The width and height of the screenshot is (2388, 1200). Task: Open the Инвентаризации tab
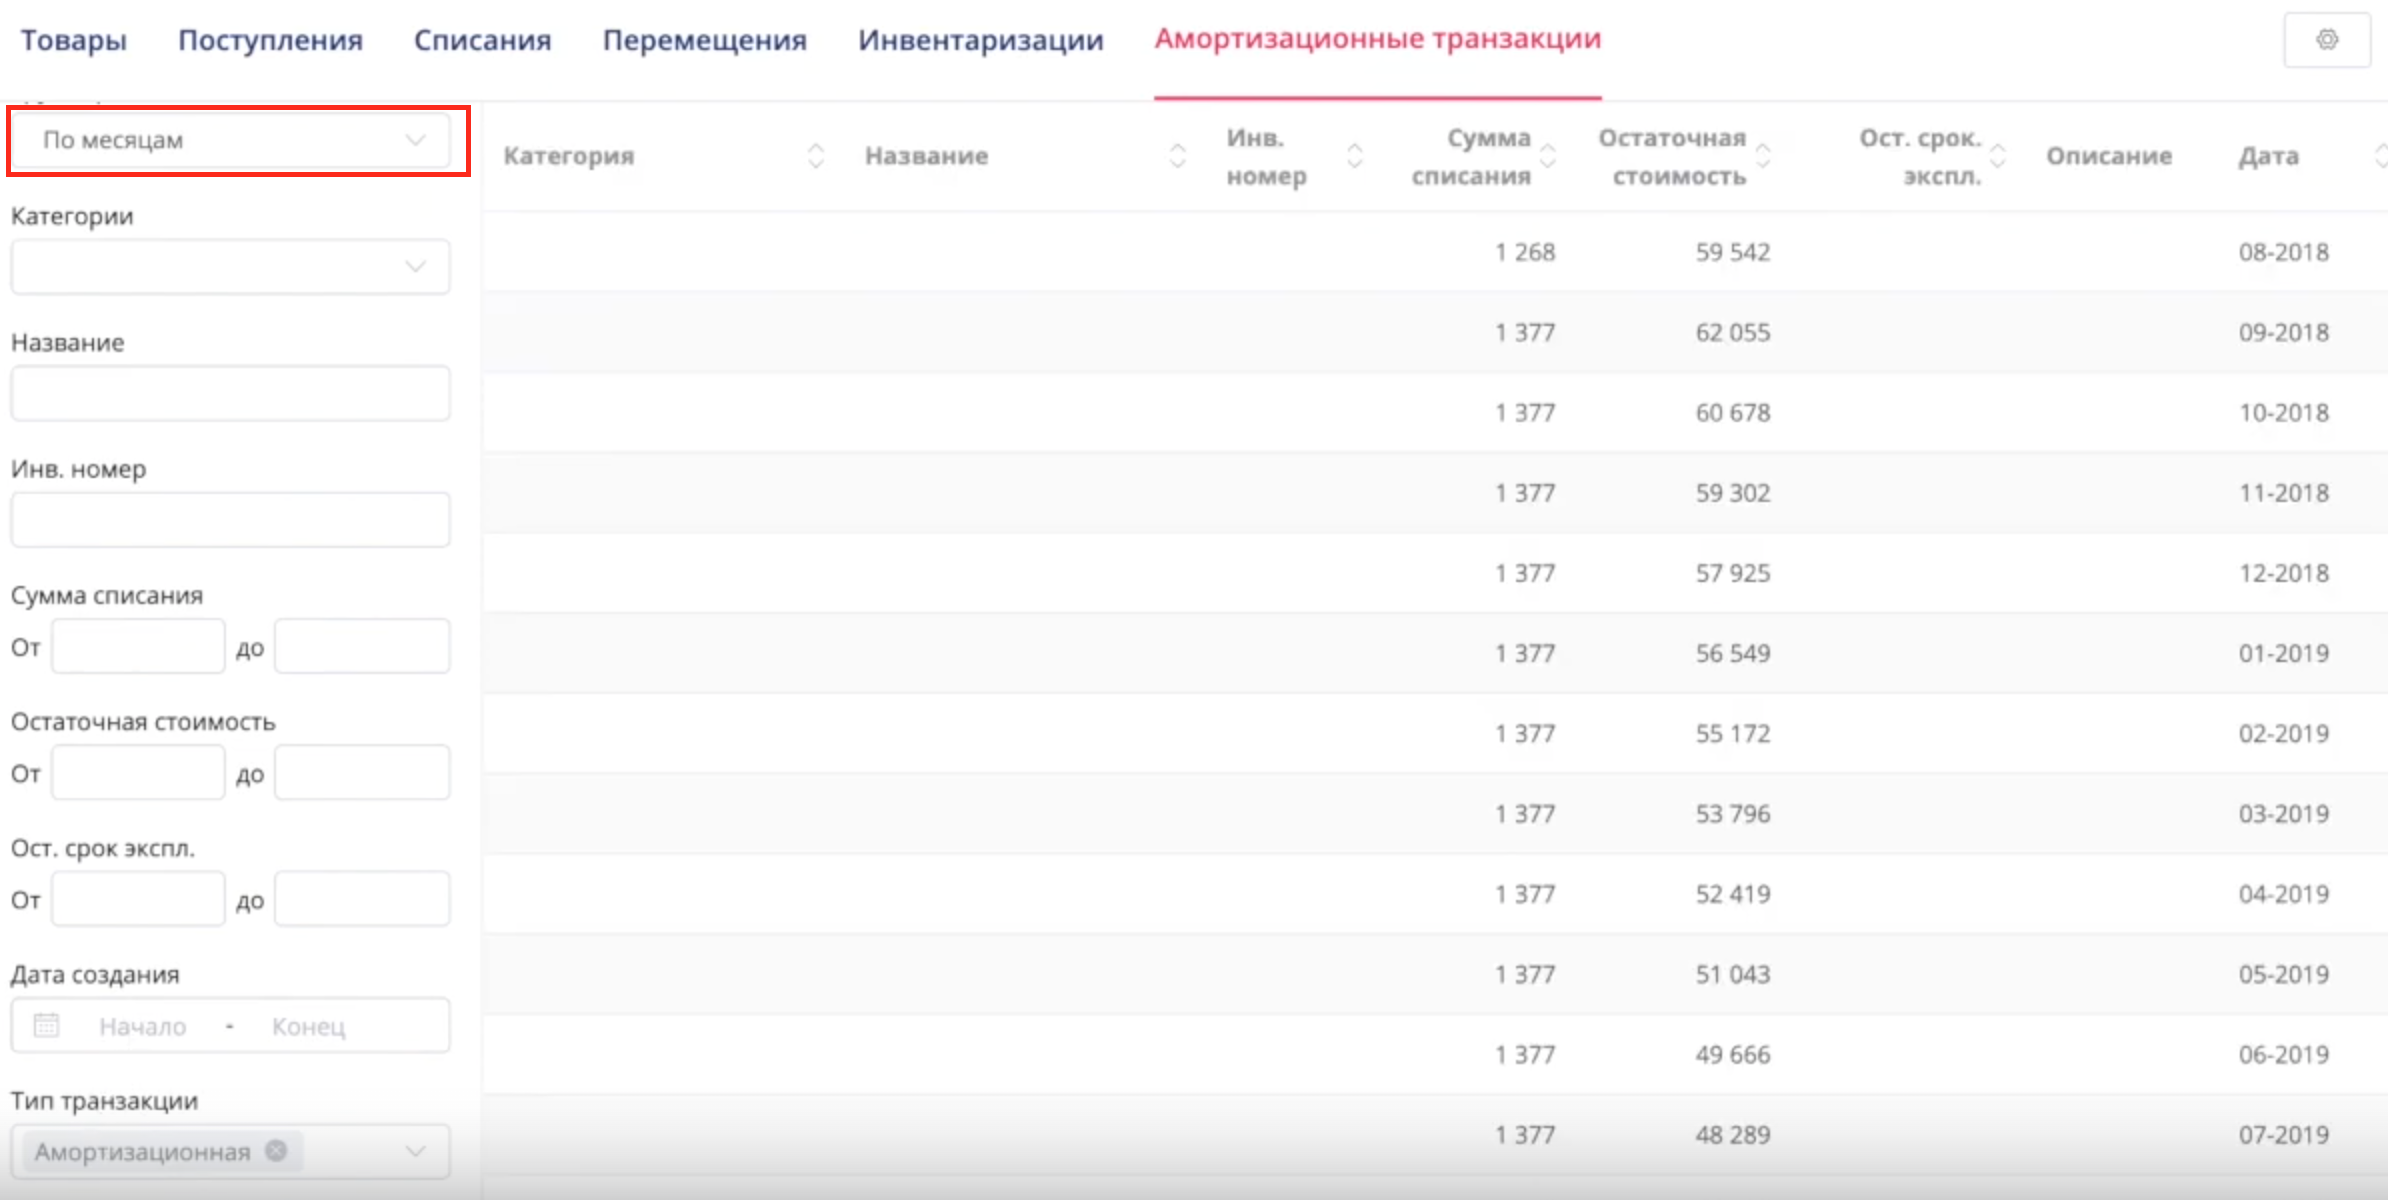[980, 40]
